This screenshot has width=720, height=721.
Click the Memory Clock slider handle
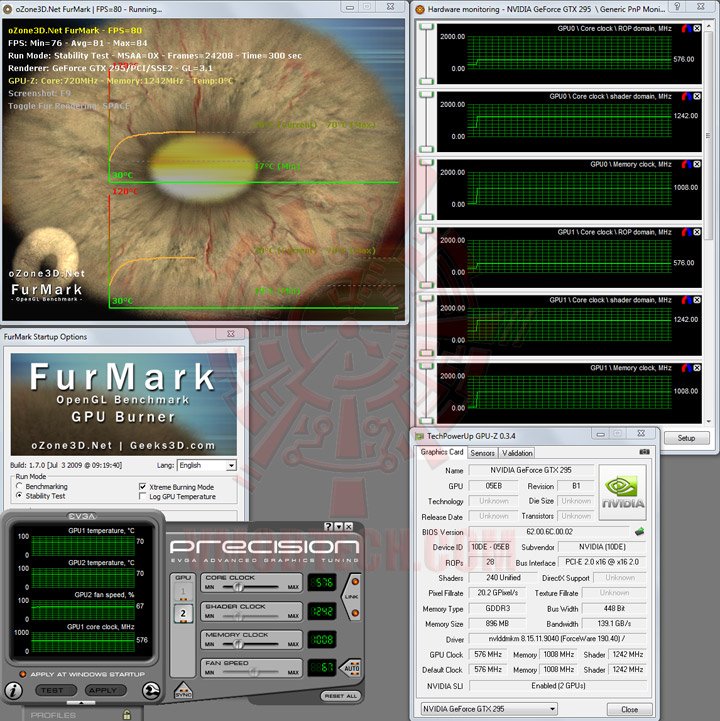[x=238, y=644]
